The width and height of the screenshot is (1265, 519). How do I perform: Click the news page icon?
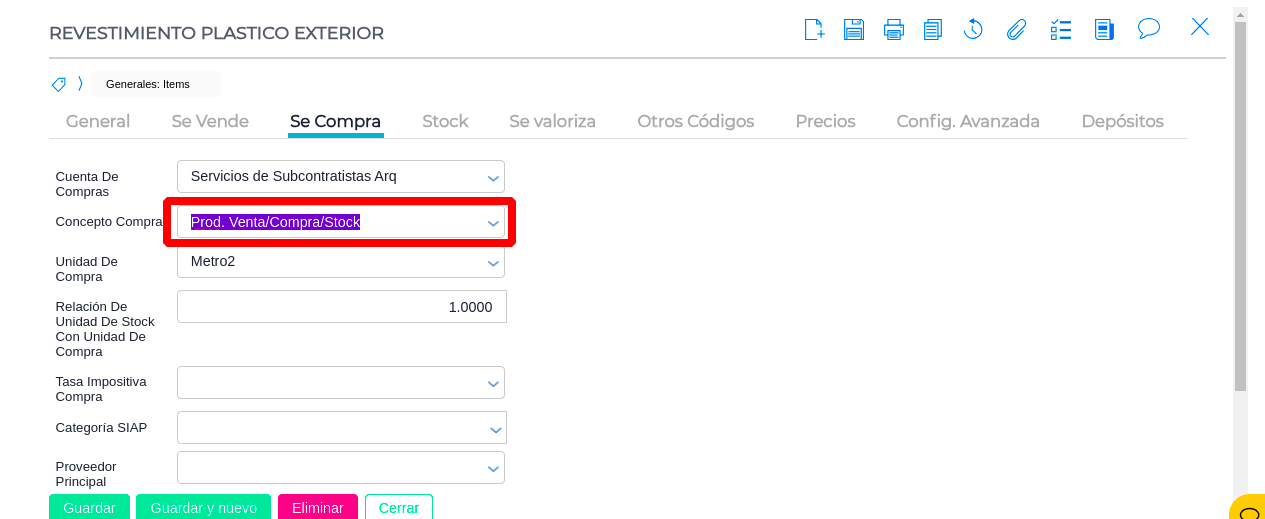pos(1104,29)
